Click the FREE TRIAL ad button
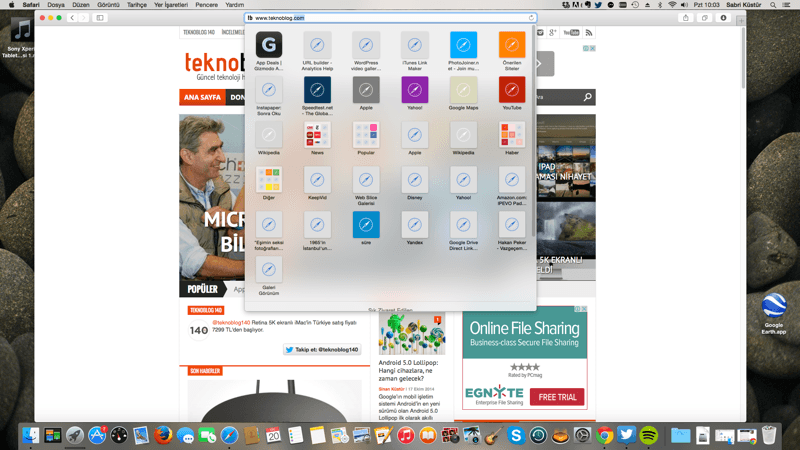Image resolution: width=800 pixels, height=450 pixels. 557,397
